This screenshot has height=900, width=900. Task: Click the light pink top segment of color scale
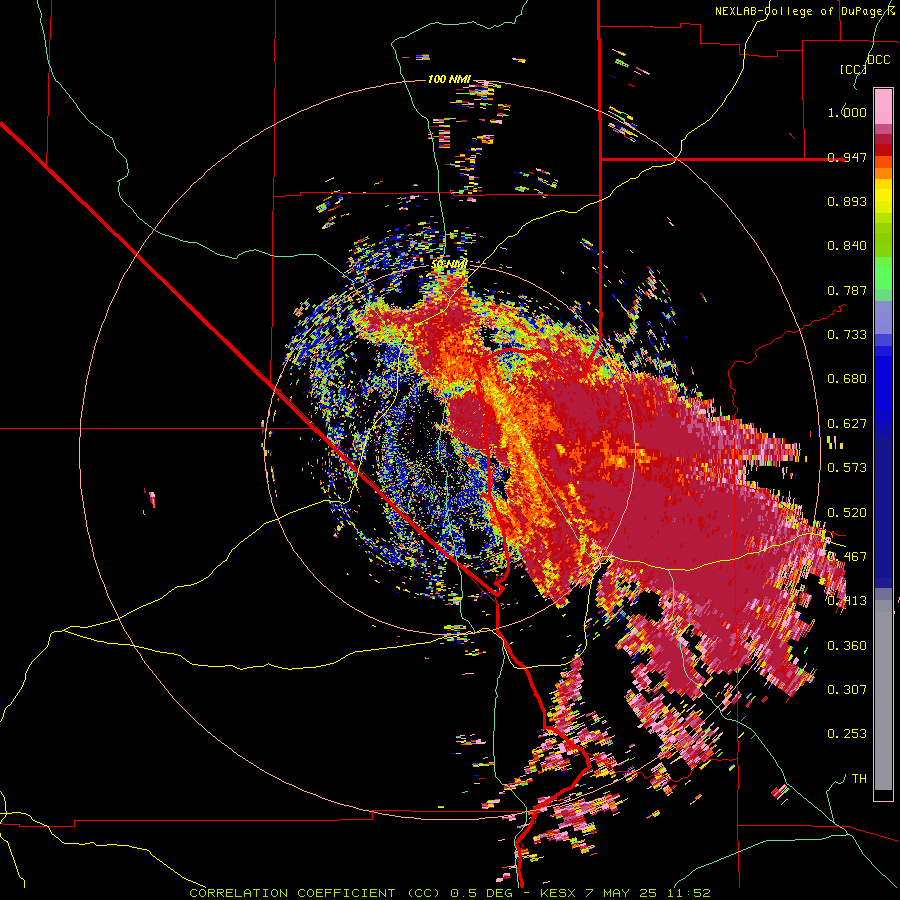883,107
